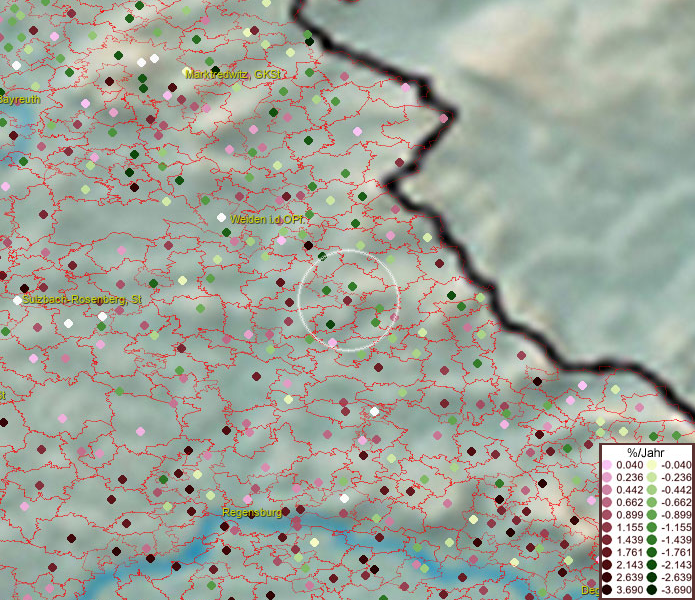The height and width of the screenshot is (600, 695).
Task: Click the -0.662 legend swatch
Action: (x=652, y=503)
